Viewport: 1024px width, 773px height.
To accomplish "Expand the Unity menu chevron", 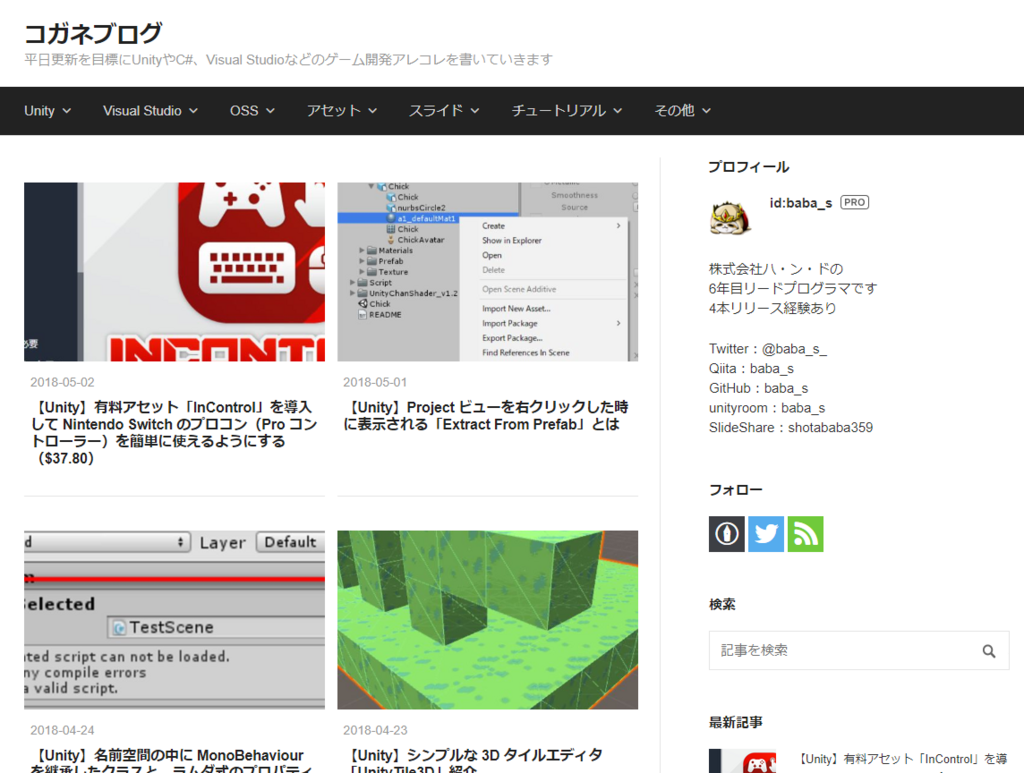I will coord(66,111).
